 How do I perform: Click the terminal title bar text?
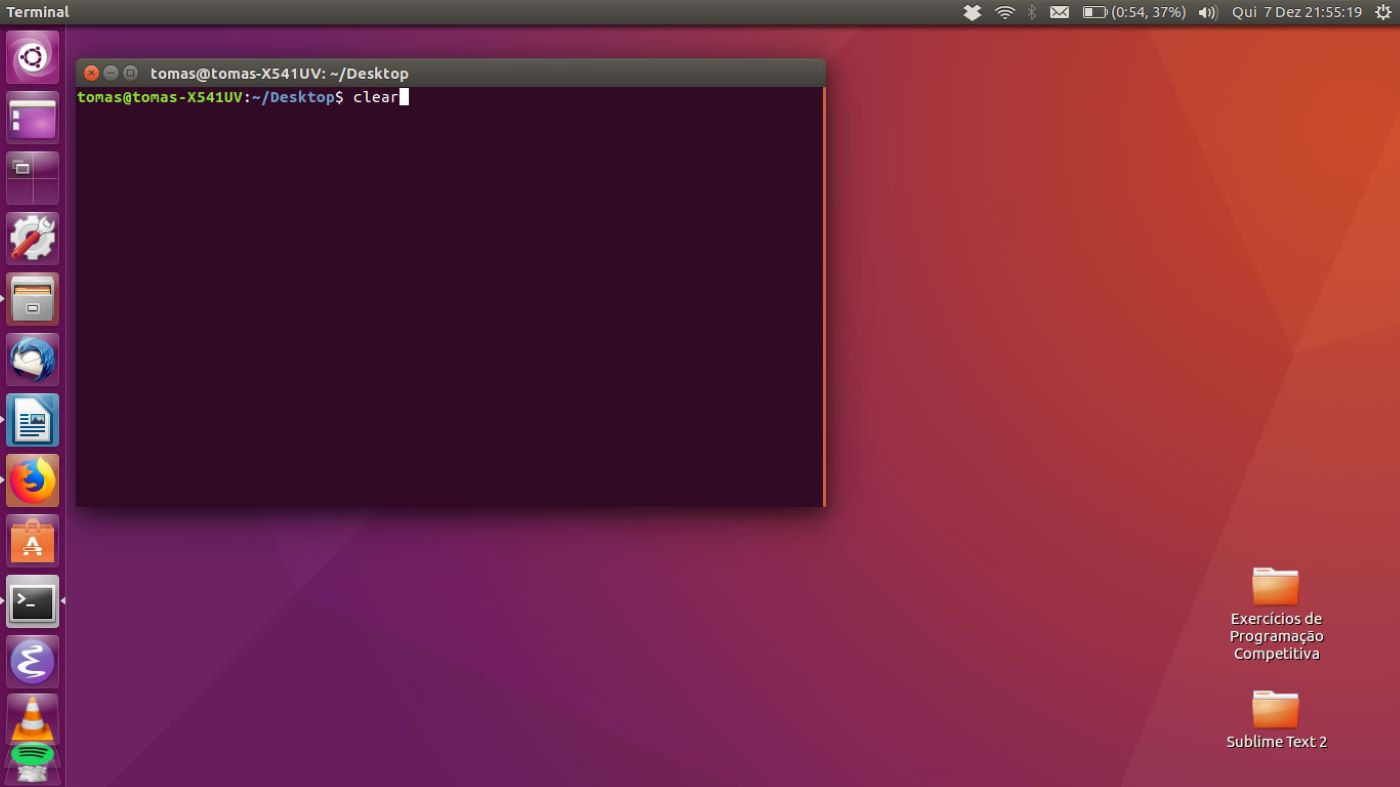point(279,73)
